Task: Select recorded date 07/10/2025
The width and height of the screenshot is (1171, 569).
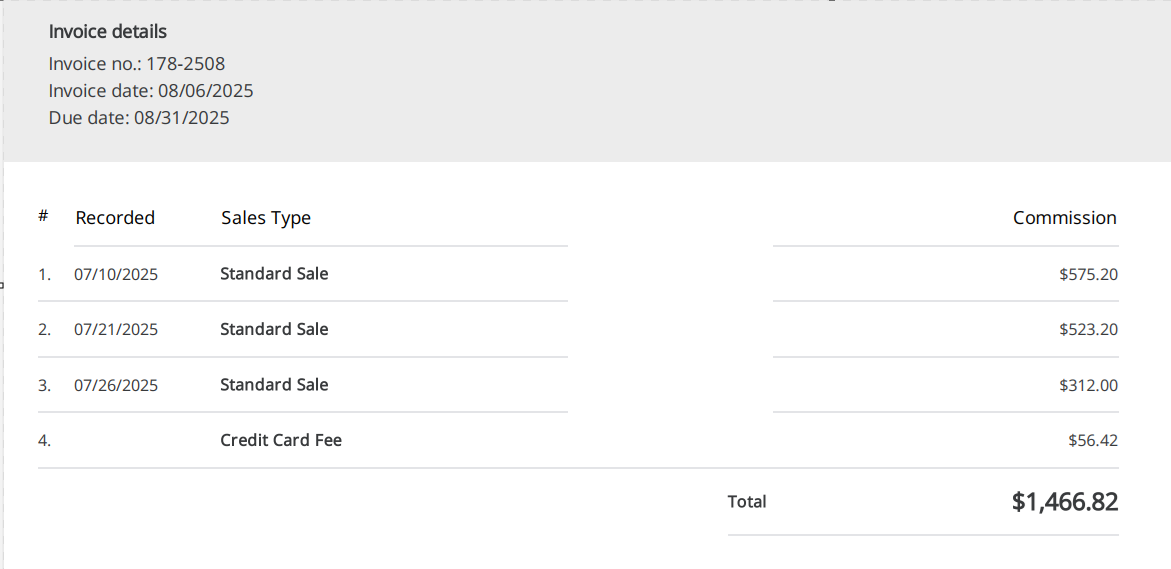Action: 116,274
